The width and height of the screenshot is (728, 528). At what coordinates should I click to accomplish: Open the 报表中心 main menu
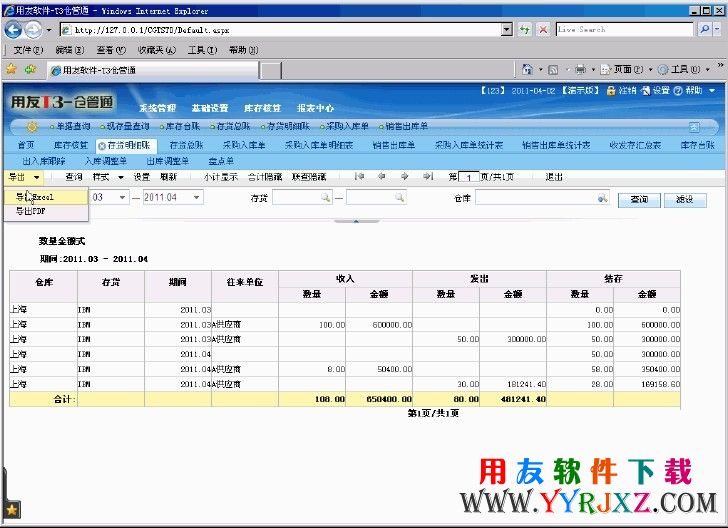315,108
